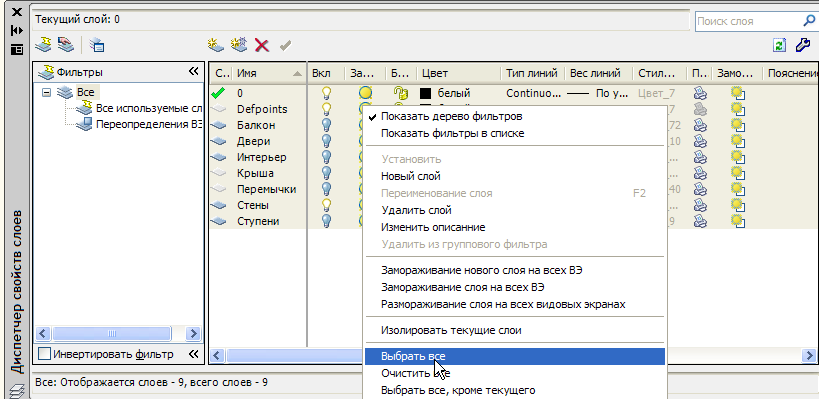Turn off Стены layer light bulb
The height and width of the screenshot is (399, 819).
(x=326, y=205)
